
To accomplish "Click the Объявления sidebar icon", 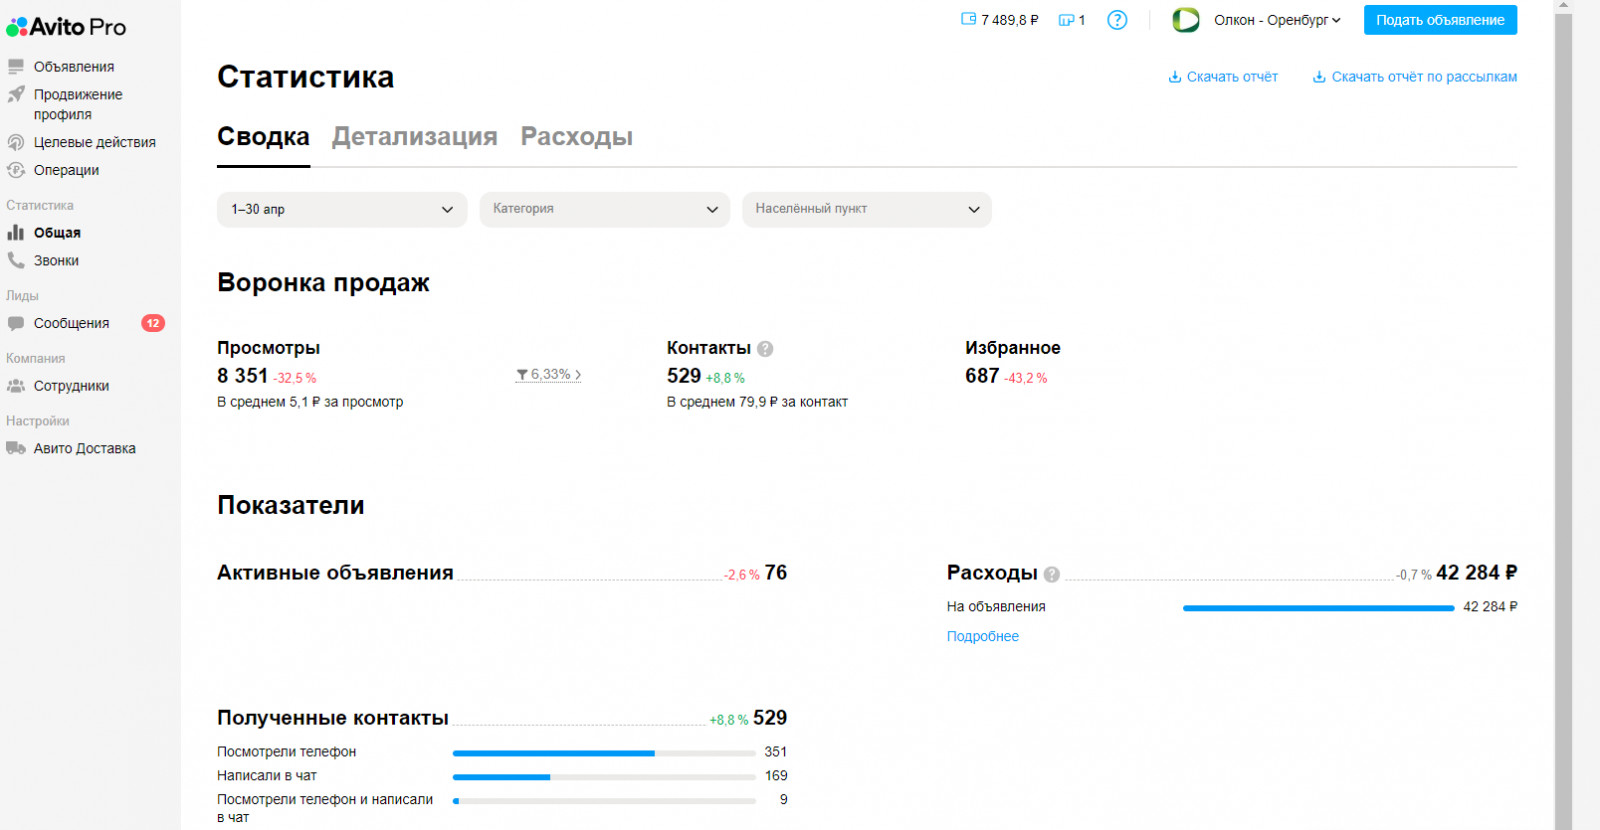I will pyautogui.click(x=16, y=67).
